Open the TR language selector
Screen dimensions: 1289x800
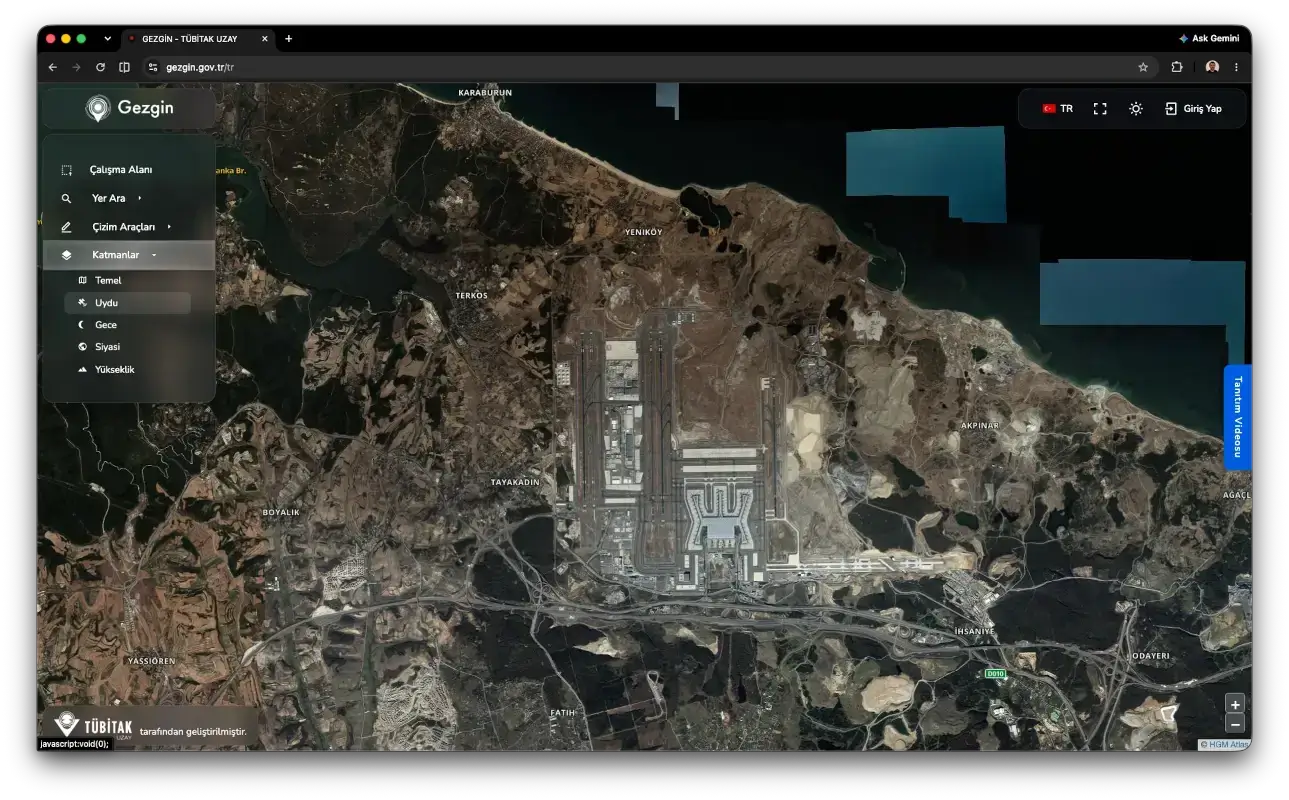pyautogui.click(x=1057, y=109)
